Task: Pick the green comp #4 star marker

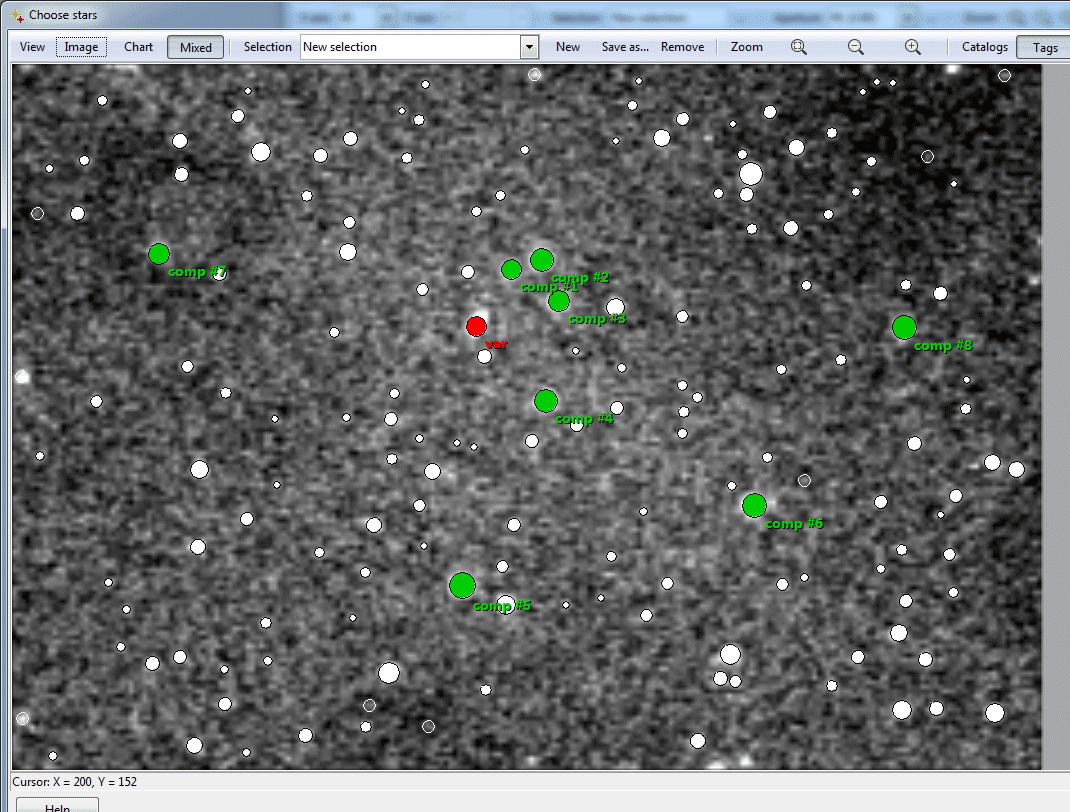Action: point(545,401)
